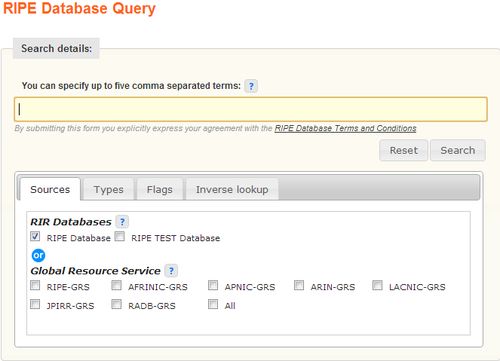Focus the search terms input field
Viewport: 500px width, 361px height.
pyautogui.click(x=251, y=109)
